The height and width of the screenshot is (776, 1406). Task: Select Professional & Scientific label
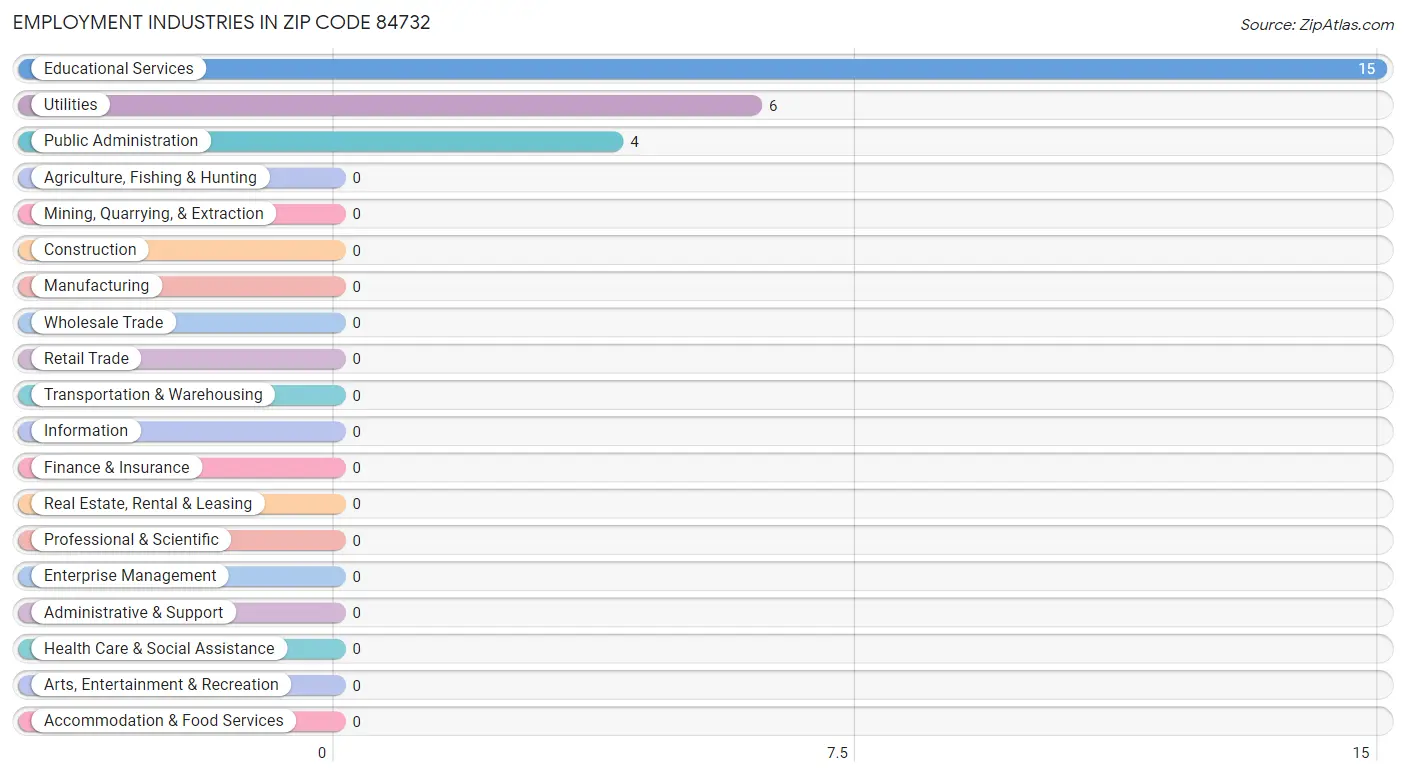click(x=131, y=540)
